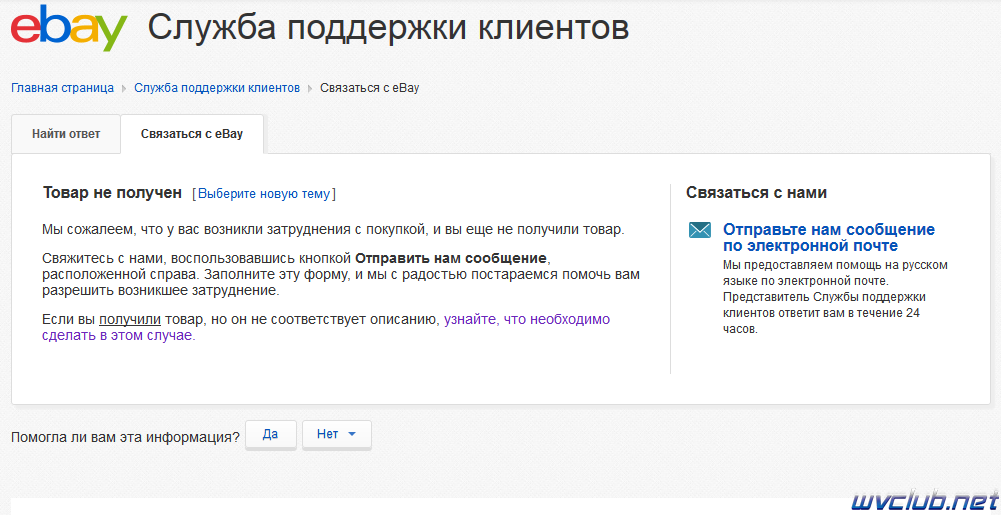Click the Связаться с нами heading
This screenshot has width=1001, height=515.
coord(756,193)
